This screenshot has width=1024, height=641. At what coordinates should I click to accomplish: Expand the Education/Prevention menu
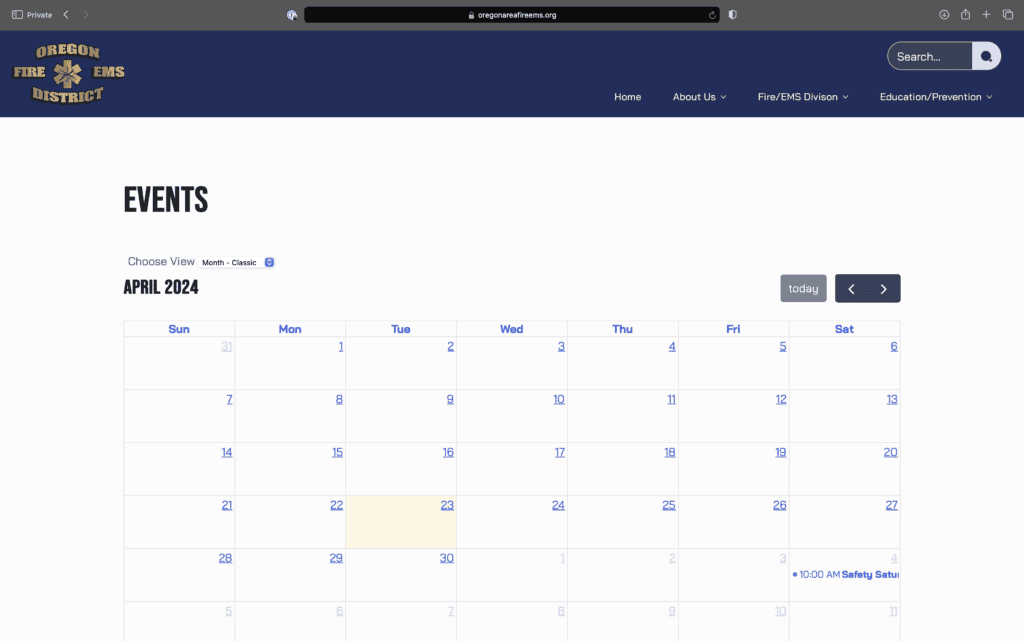935,97
